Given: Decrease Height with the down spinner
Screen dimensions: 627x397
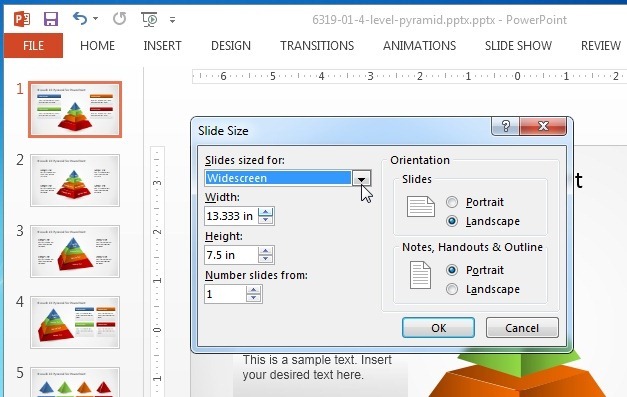Looking at the screenshot, I should coord(266,259).
